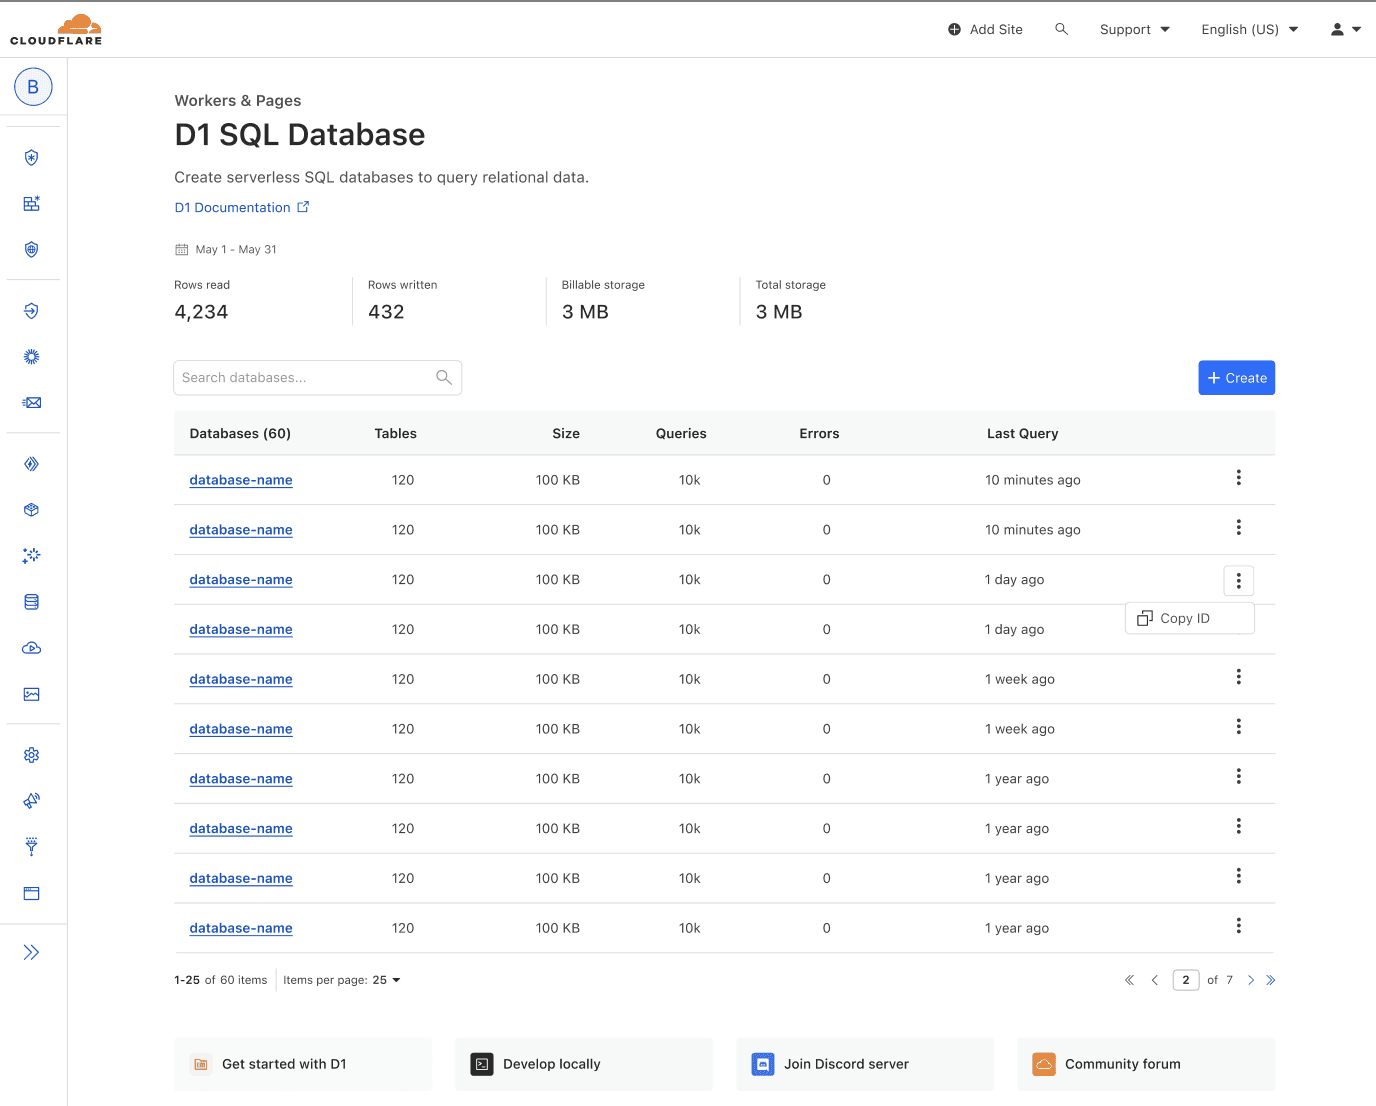The height and width of the screenshot is (1106, 1376).
Task: Click the lightning diamond Workers sidebar icon
Action: pos(32,464)
